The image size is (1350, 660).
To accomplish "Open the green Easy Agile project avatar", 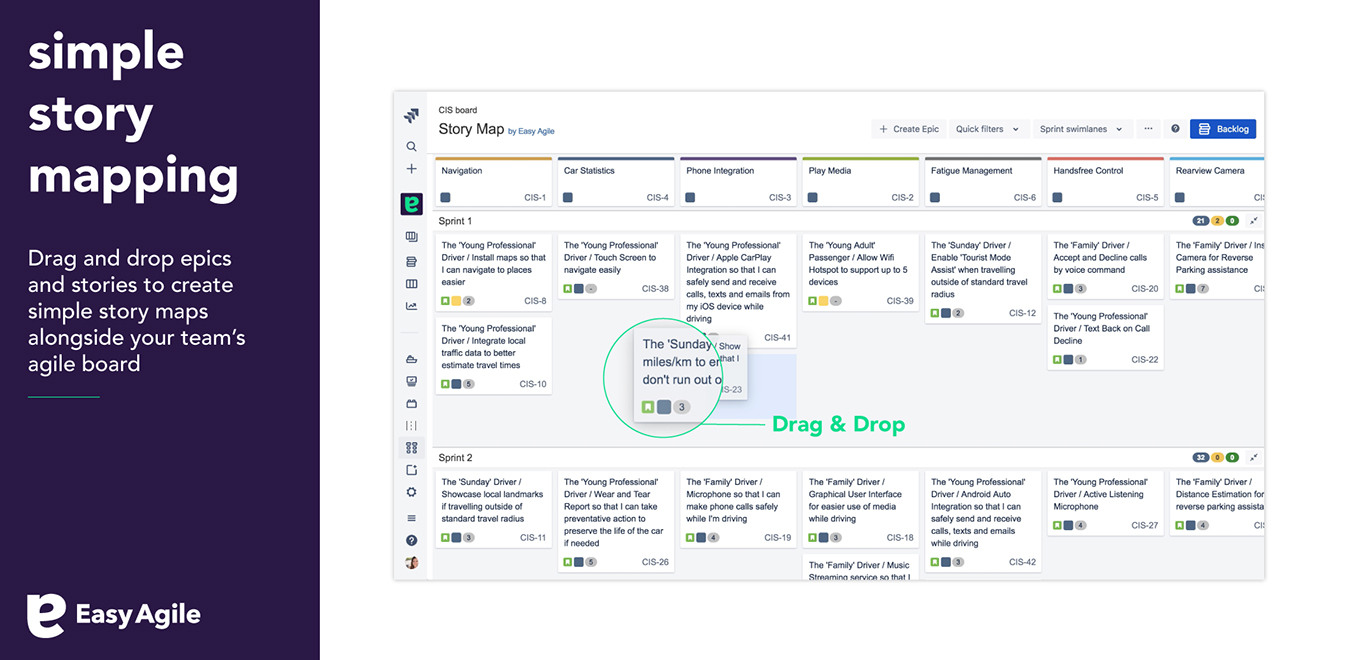I will point(411,204).
